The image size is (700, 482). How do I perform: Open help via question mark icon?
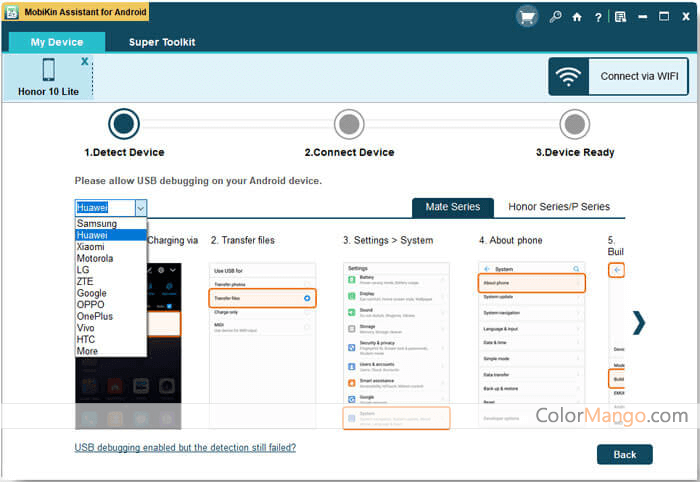pos(598,17)
